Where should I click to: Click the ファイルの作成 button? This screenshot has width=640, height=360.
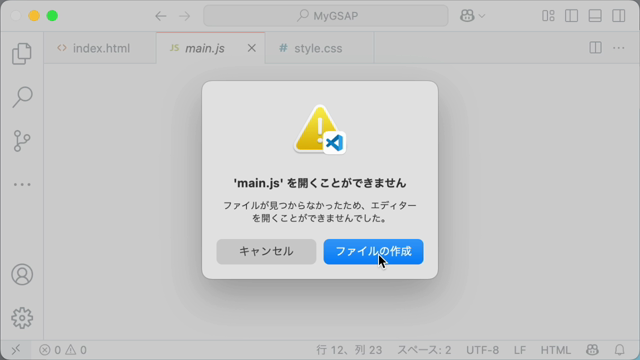pyautogui.click(x=373, y=251)
